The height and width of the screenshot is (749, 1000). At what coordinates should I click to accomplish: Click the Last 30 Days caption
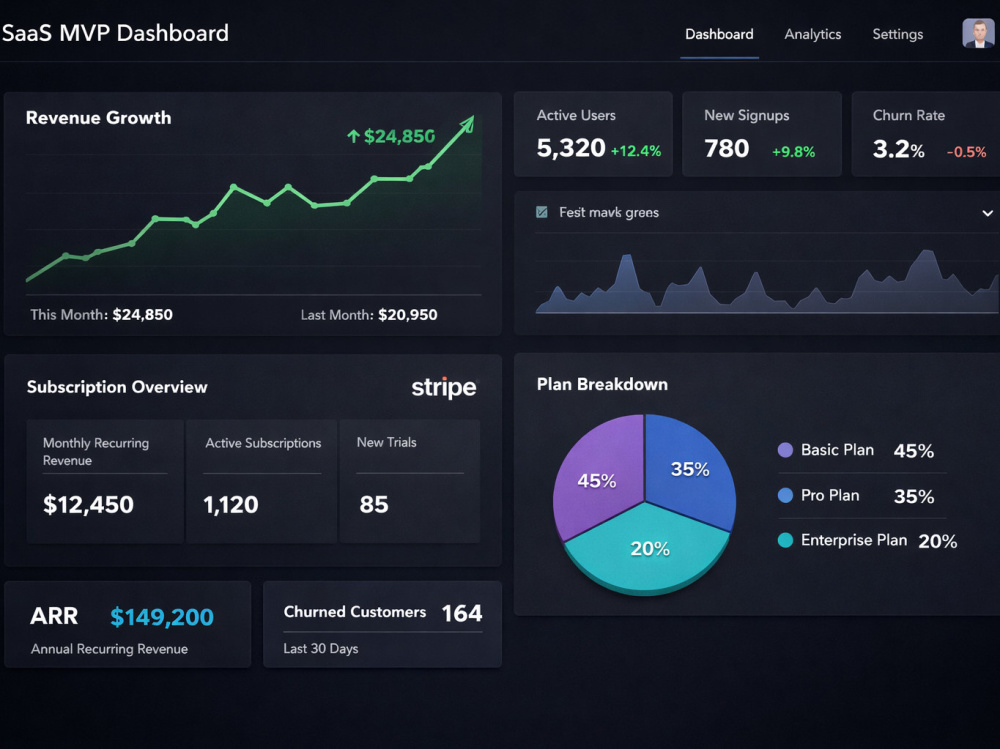[x=321, y=649]
